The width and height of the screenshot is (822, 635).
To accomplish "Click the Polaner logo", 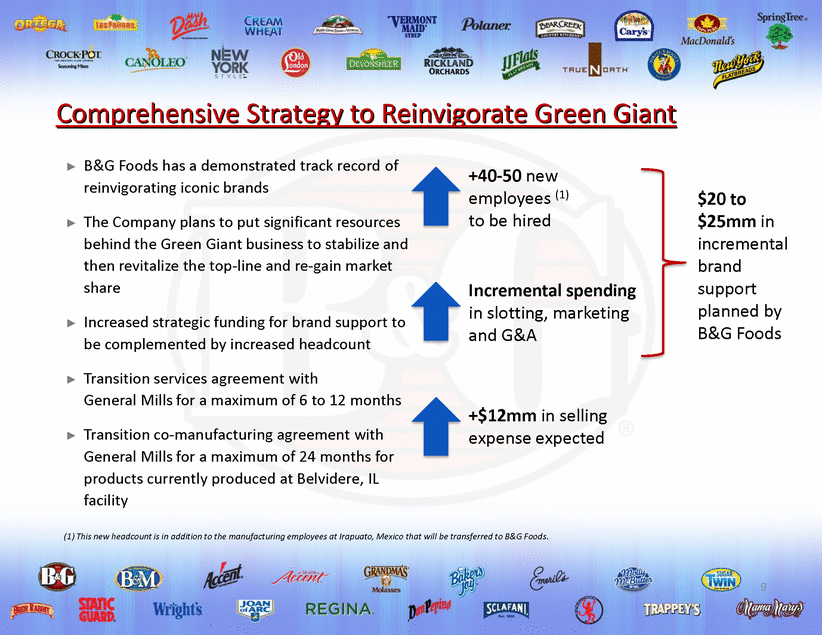I will coord(486,25).
